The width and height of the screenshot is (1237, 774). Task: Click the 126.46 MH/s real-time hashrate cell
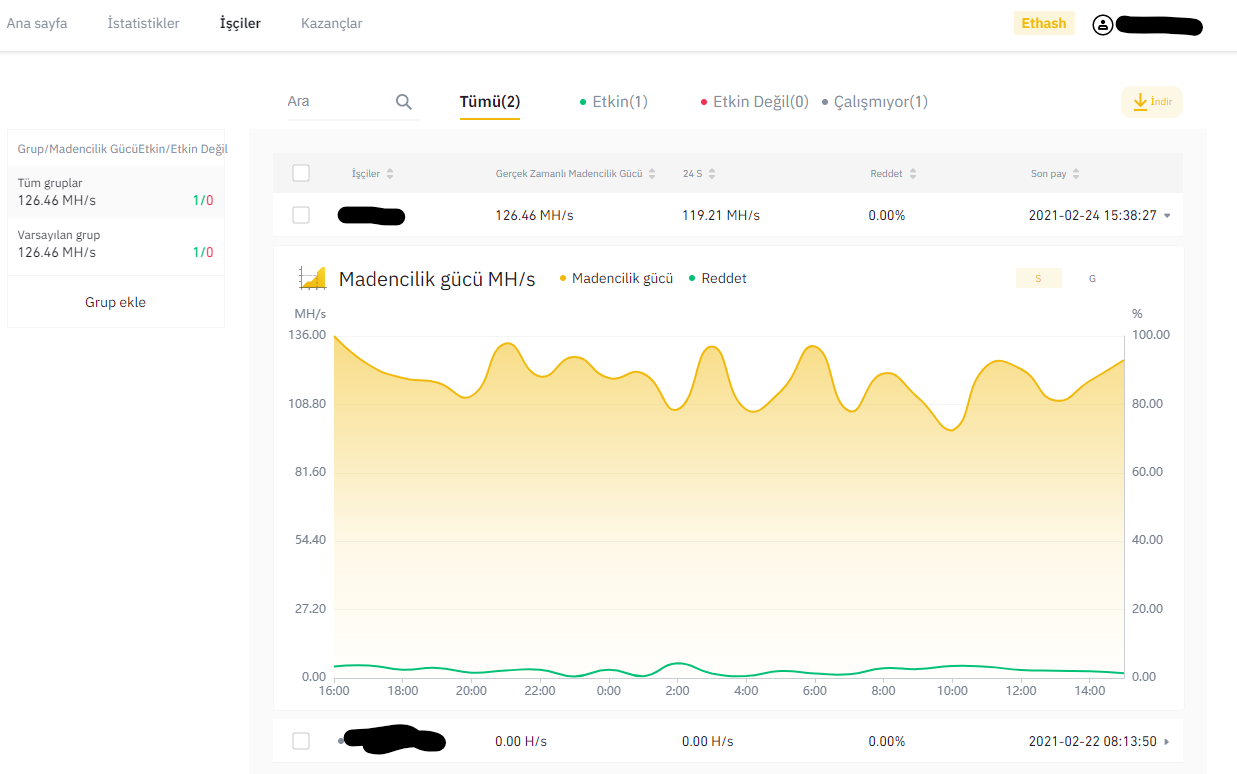click(534, 215)
